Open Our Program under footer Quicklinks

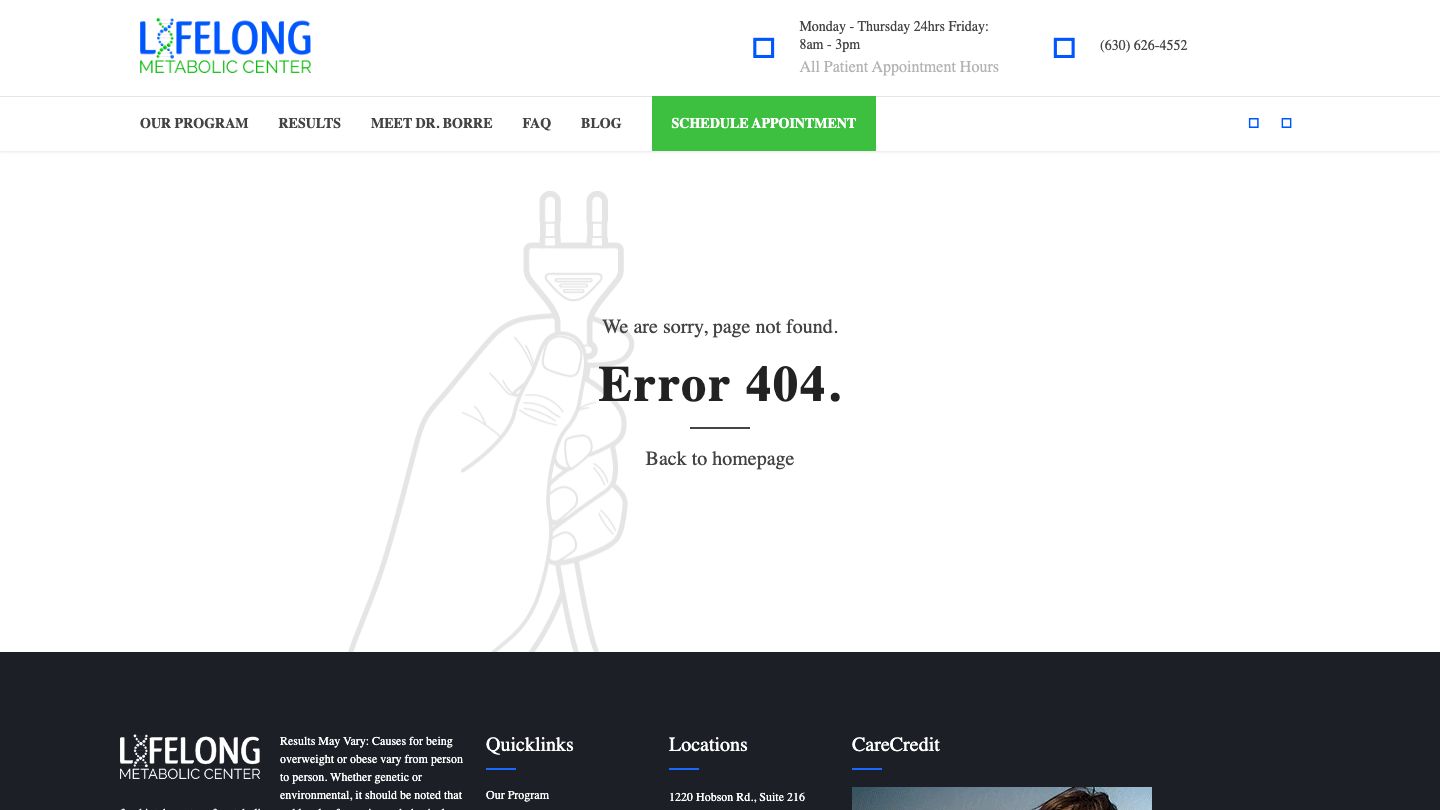517,795
